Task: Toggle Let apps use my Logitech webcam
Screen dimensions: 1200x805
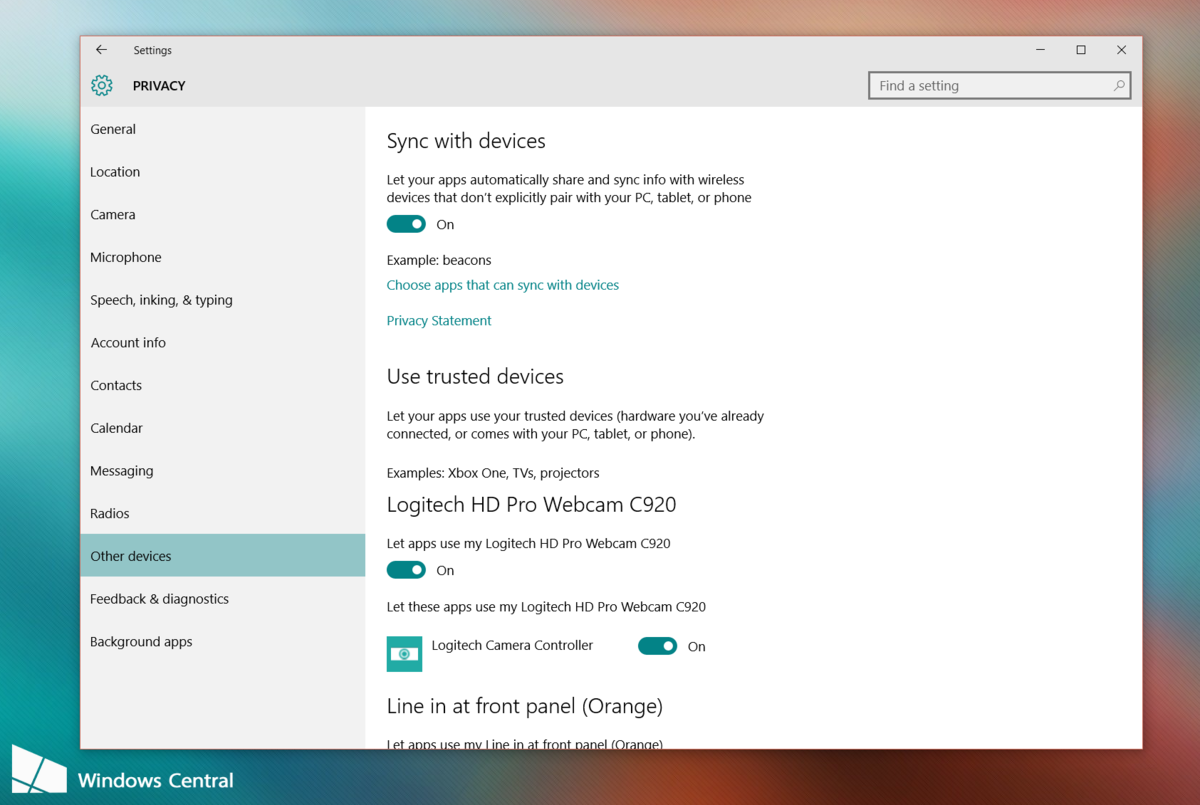Action: coord(406,570)
